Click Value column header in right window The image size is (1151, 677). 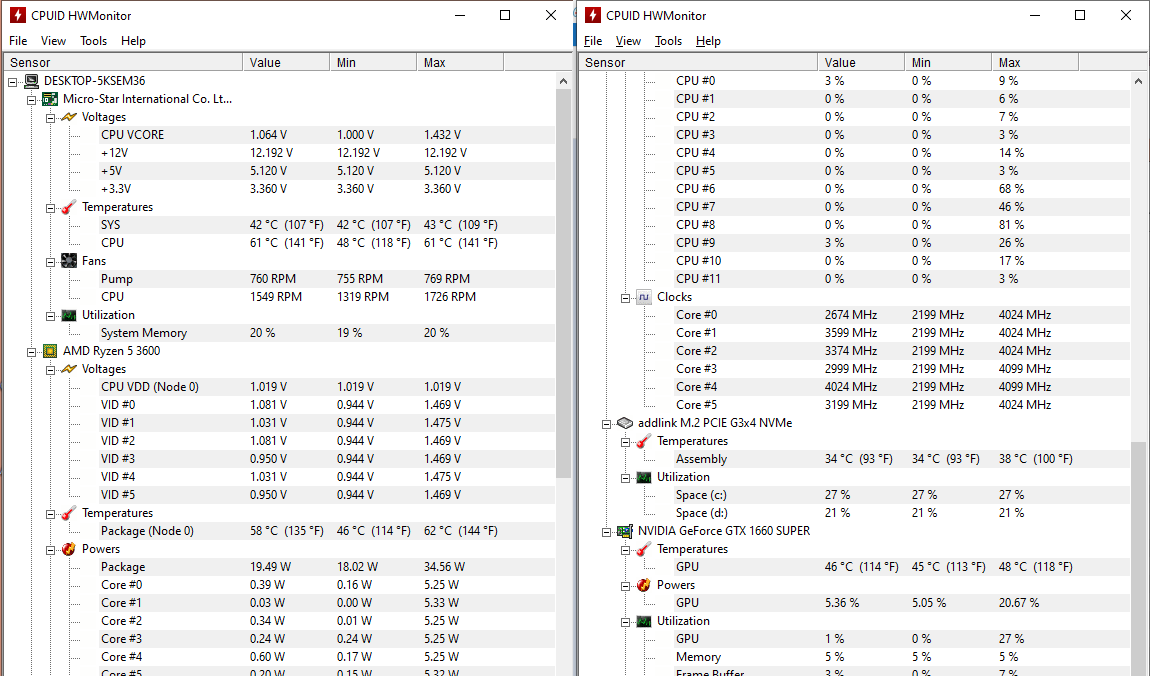(861, 62)
